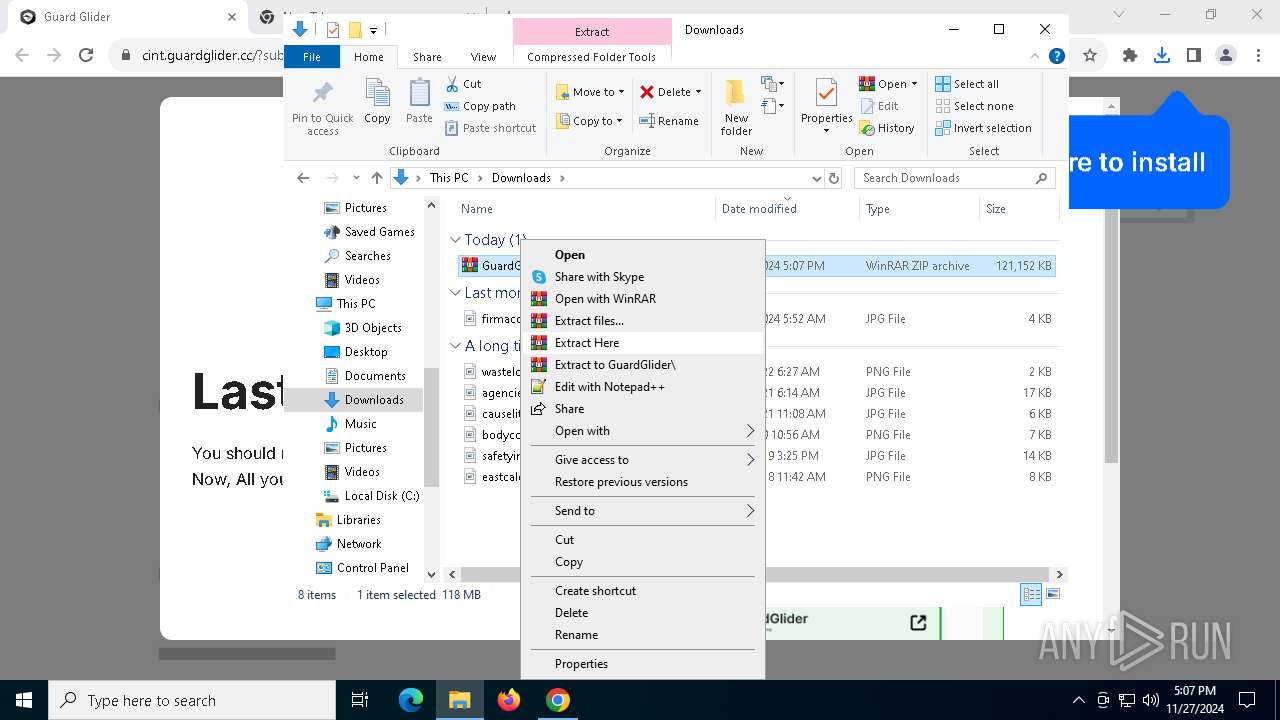Switch to the View tab
Viewport: 1280px width, 720px height.
coord(483,57)
